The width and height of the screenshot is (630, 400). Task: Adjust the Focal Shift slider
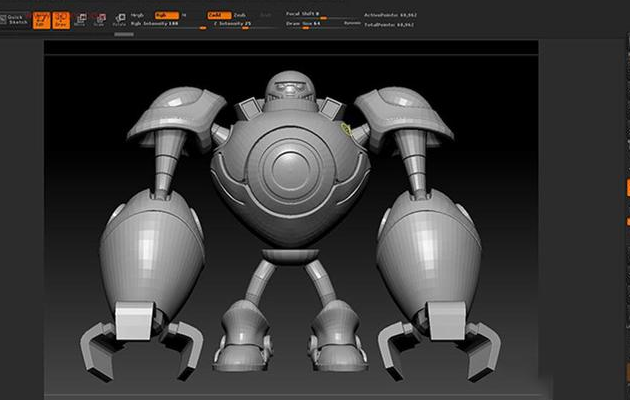pyautogui.click(x=323, y=15)
